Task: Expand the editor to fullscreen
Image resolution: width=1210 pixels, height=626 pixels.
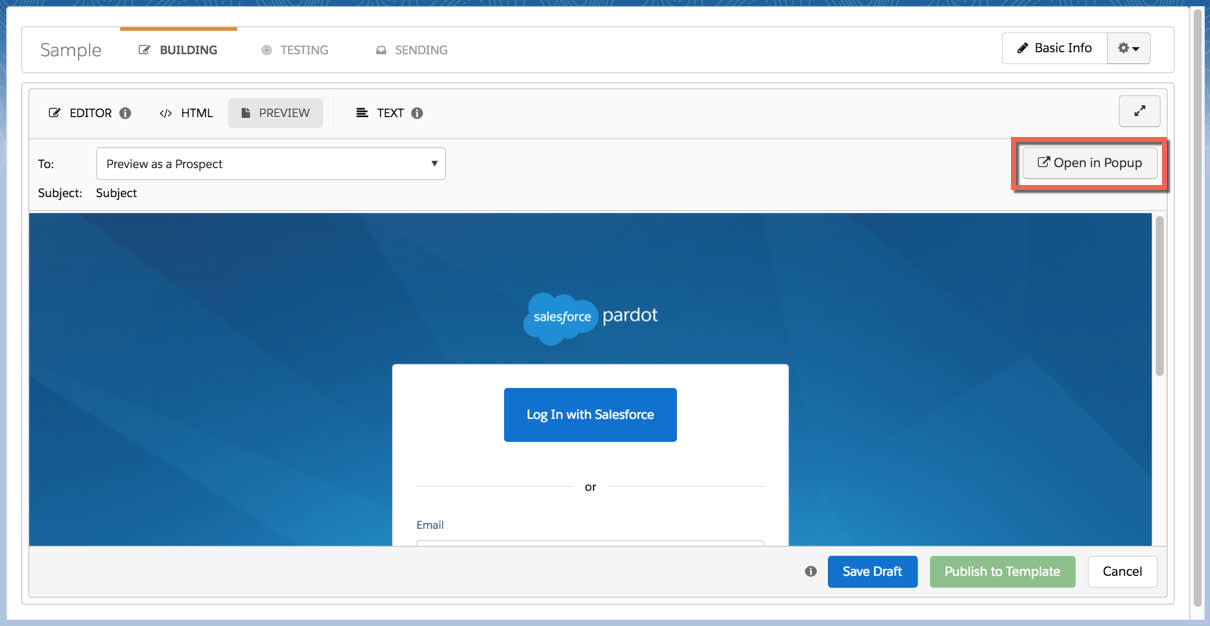Action: 1139,112
